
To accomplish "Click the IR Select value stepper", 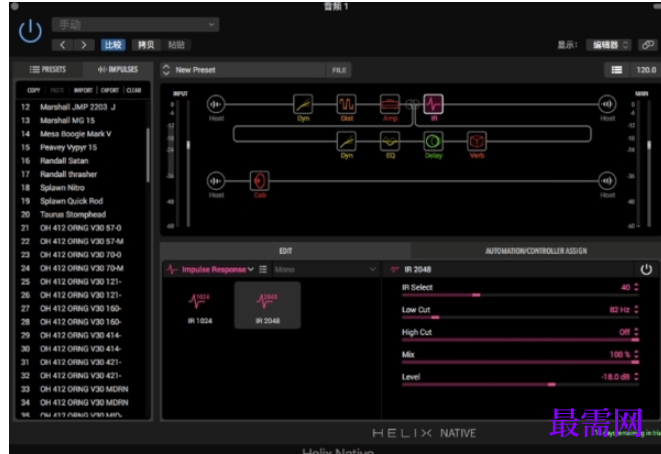I will click(636, 287).
